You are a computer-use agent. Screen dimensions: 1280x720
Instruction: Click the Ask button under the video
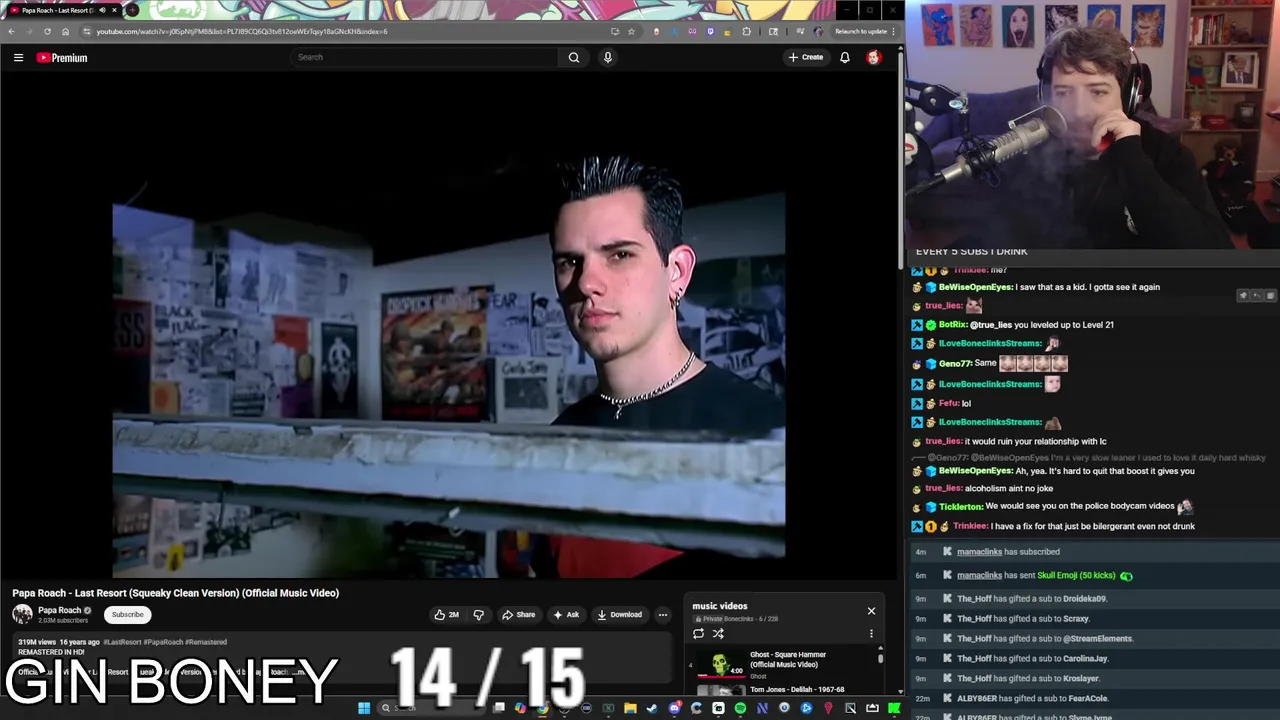(x=566, y=615)
